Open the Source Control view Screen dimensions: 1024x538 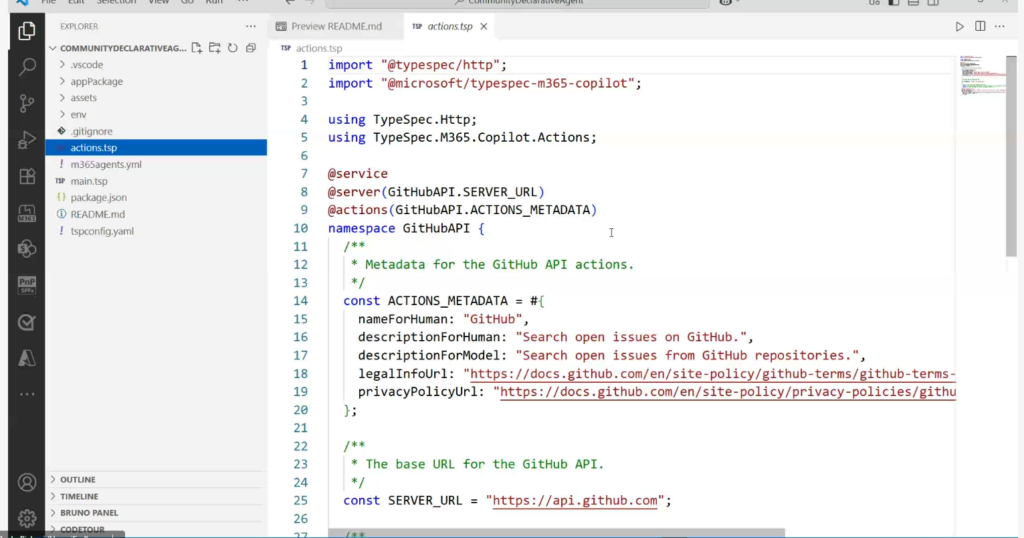coord(27,103)
